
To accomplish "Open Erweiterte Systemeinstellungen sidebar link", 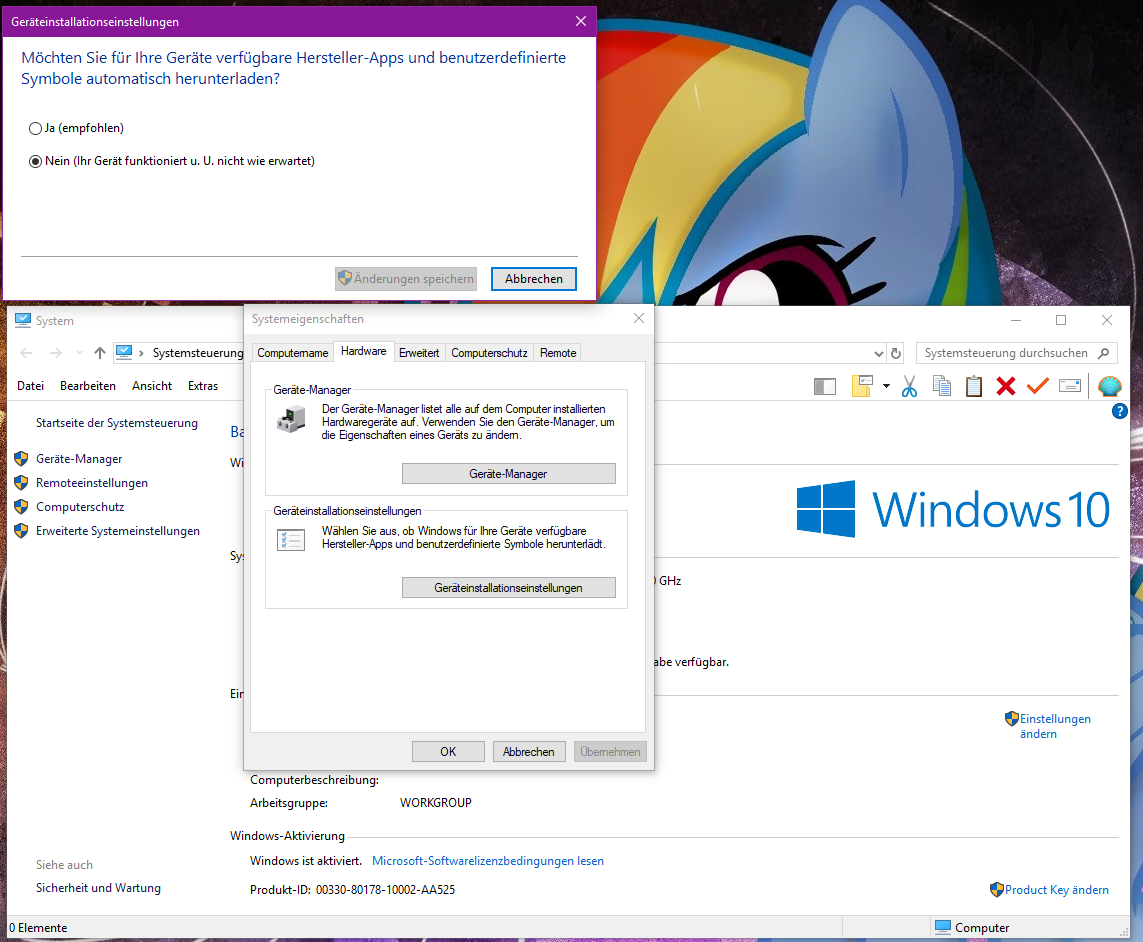I will pos(118,531).
